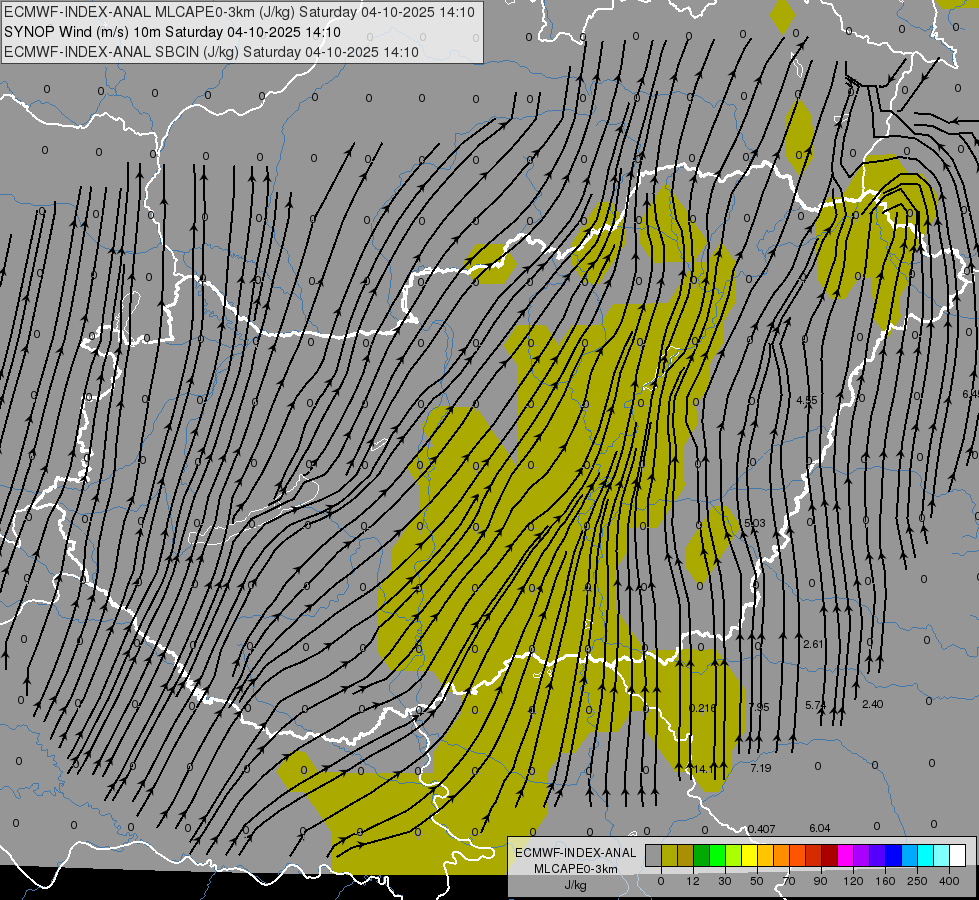Click the legend scale value 12

[x=693, y=881]
